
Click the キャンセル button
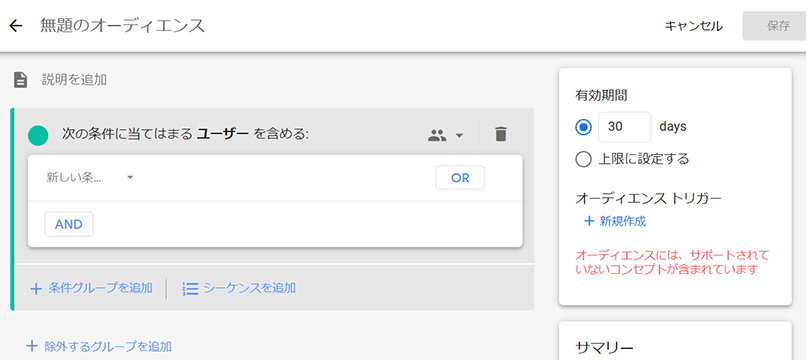pos(693,26)
